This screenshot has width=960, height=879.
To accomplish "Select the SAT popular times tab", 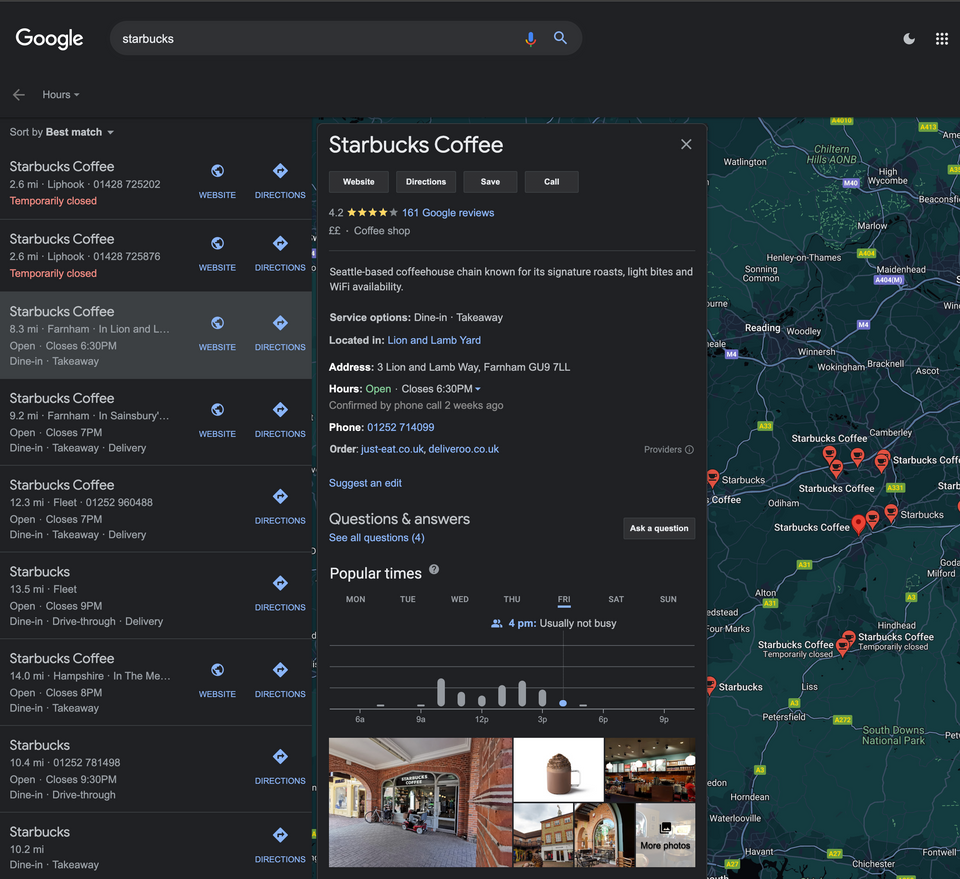I will (616, 599).
